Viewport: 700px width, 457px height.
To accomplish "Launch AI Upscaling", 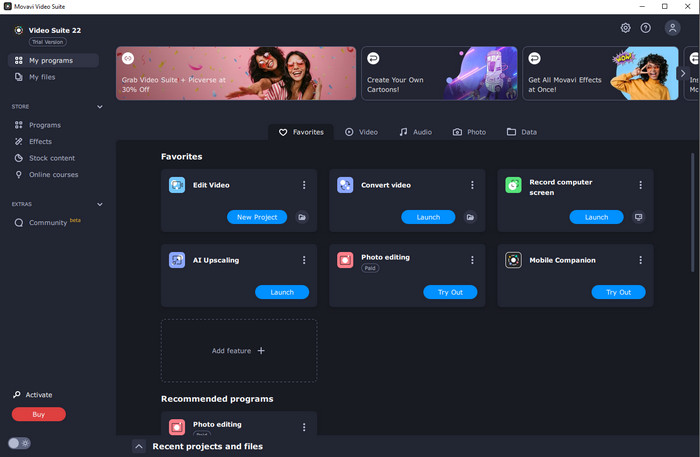I will [282, 292].
